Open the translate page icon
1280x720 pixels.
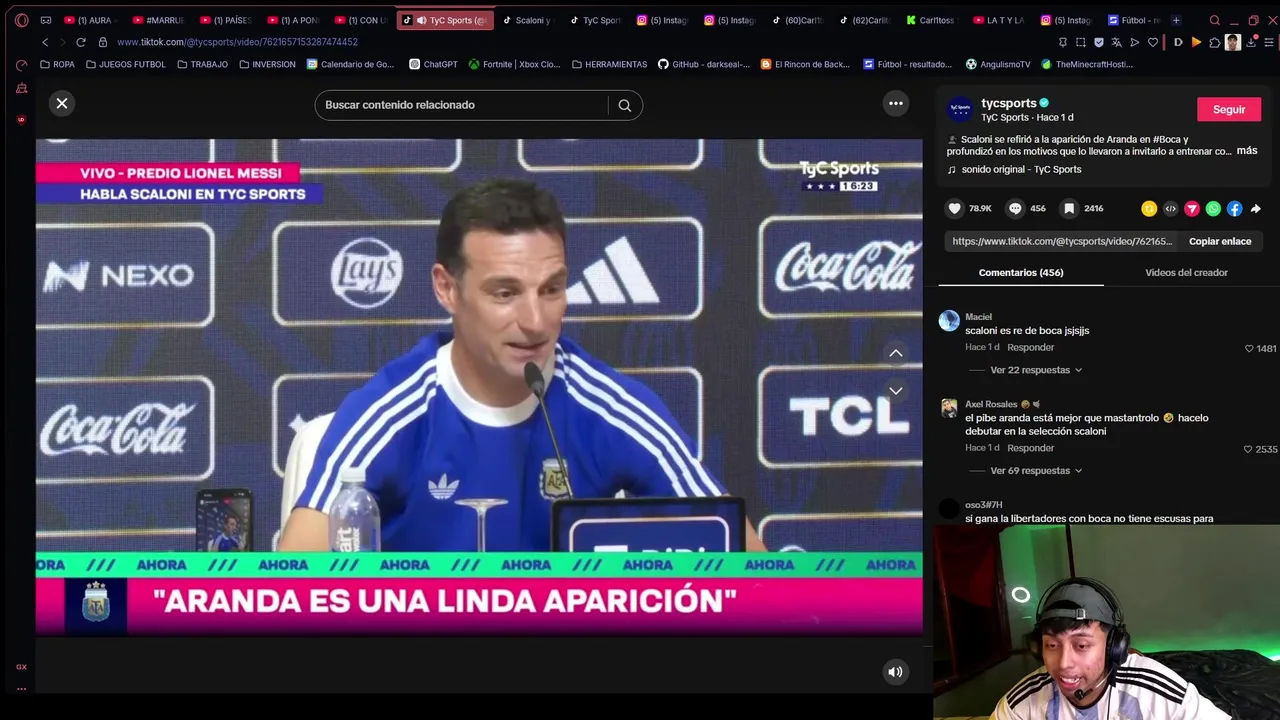point(1117,42)
